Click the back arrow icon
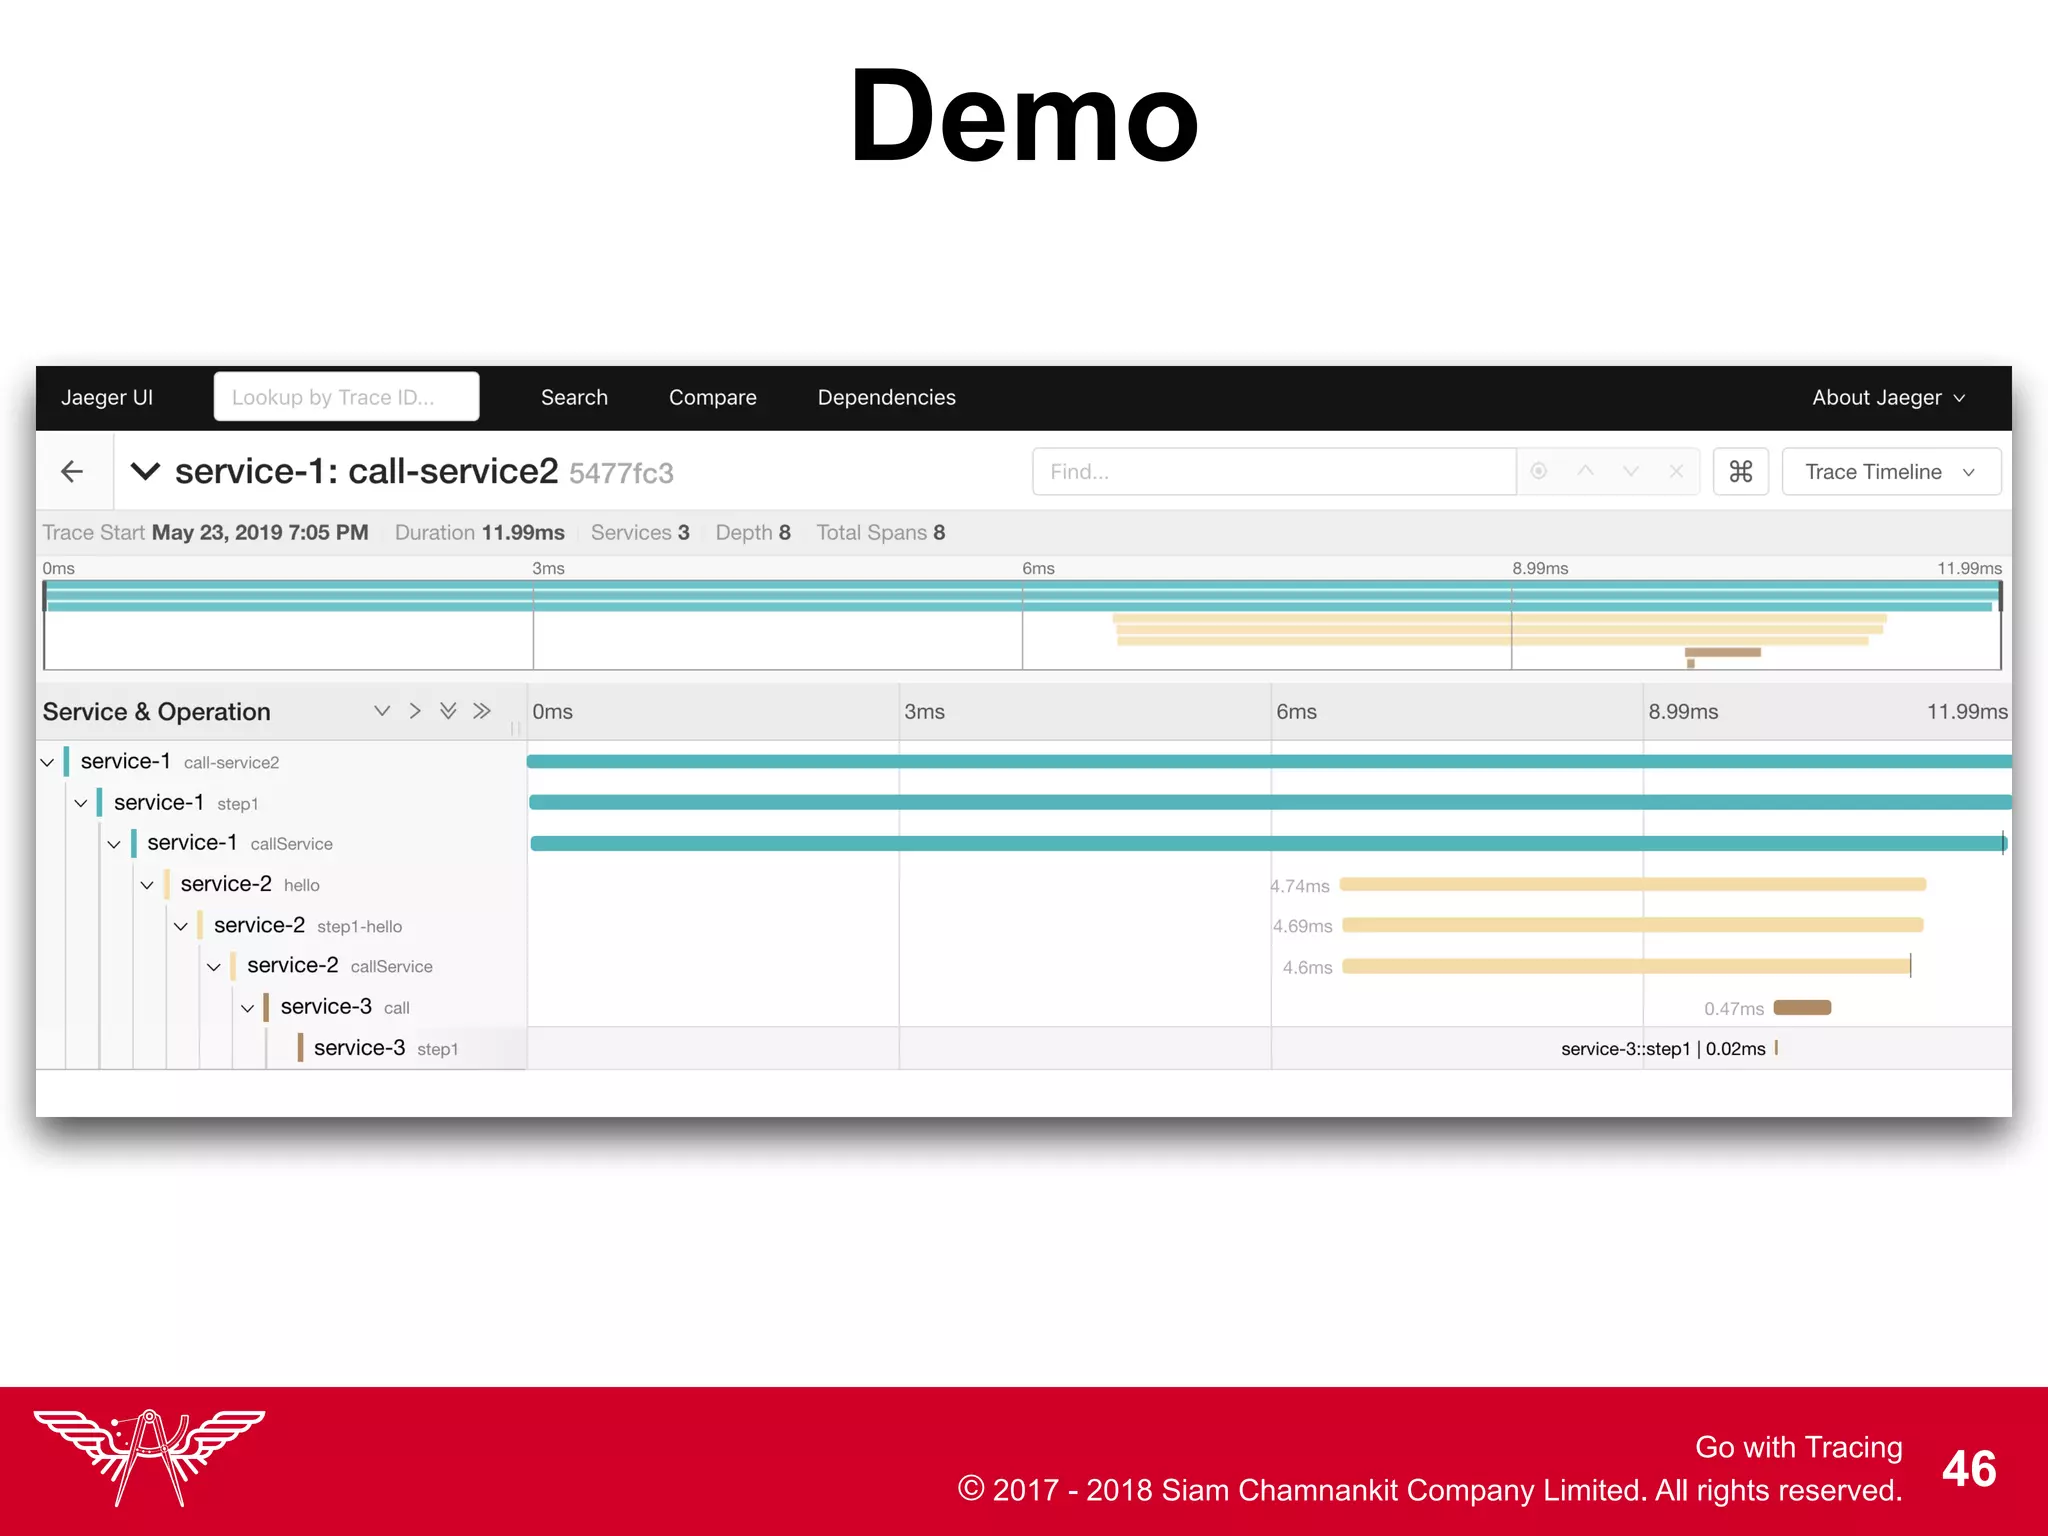The height and width of the screenshot is (1536, 2048). 72,471
